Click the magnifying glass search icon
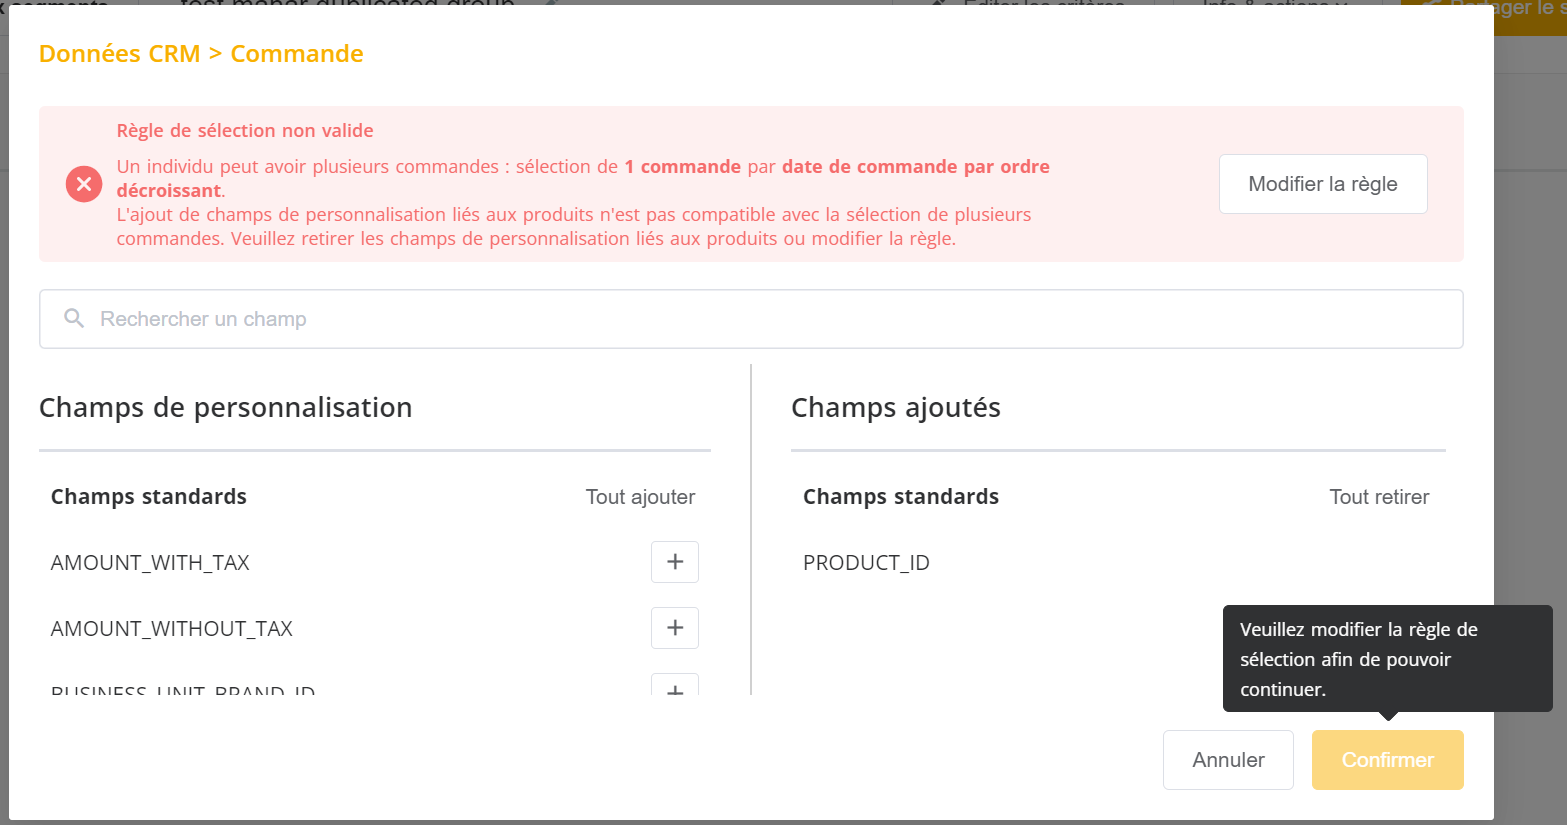The image size is (1567, 825). click(74, 318)
